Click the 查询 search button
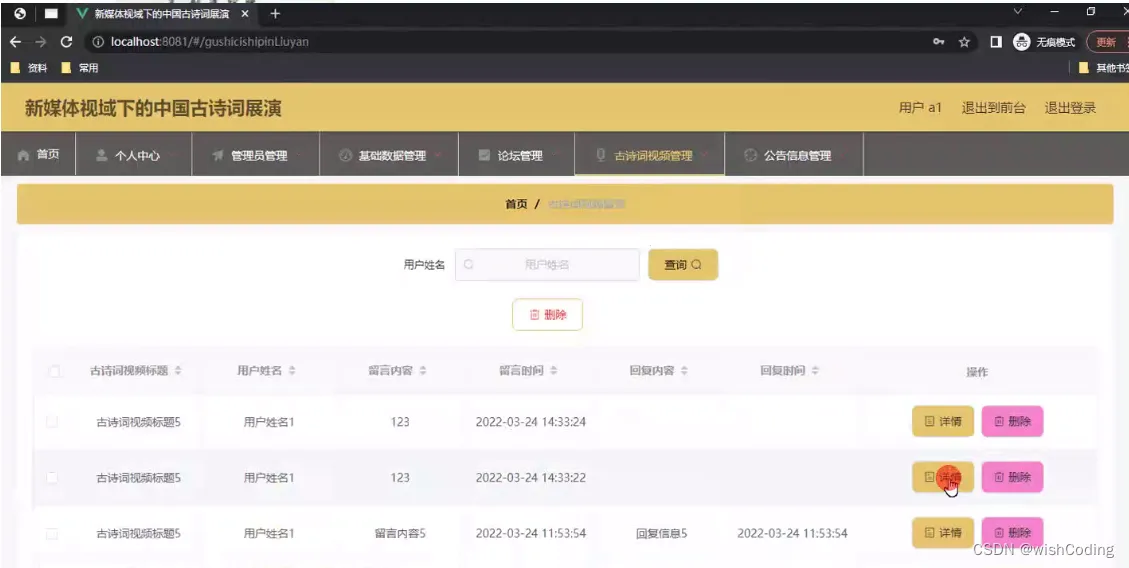 (683, 265)
